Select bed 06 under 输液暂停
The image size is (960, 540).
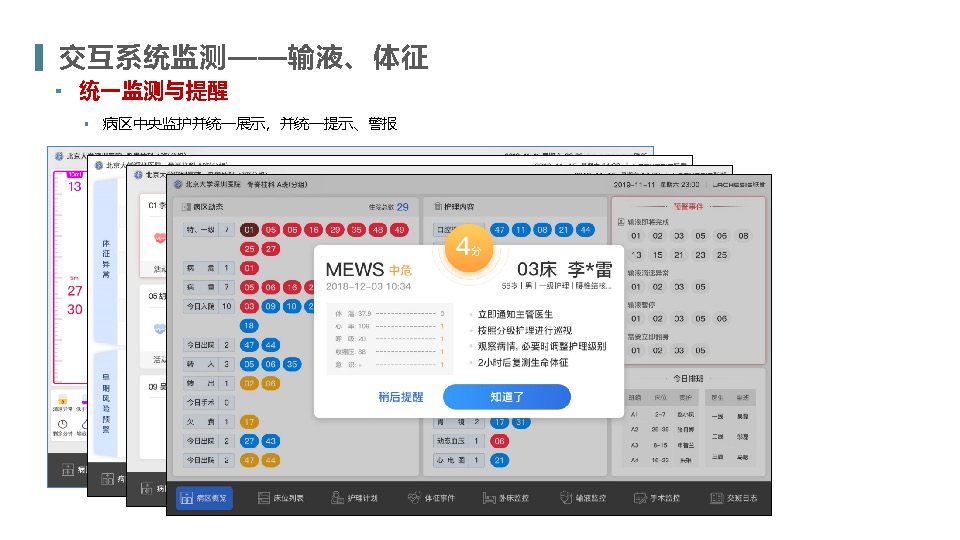722,318
